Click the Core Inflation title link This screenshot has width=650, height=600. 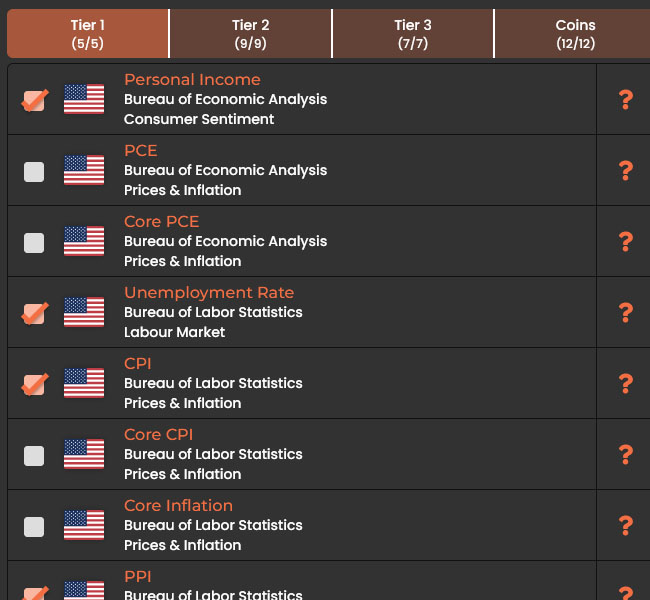click(x=178, y=506)
